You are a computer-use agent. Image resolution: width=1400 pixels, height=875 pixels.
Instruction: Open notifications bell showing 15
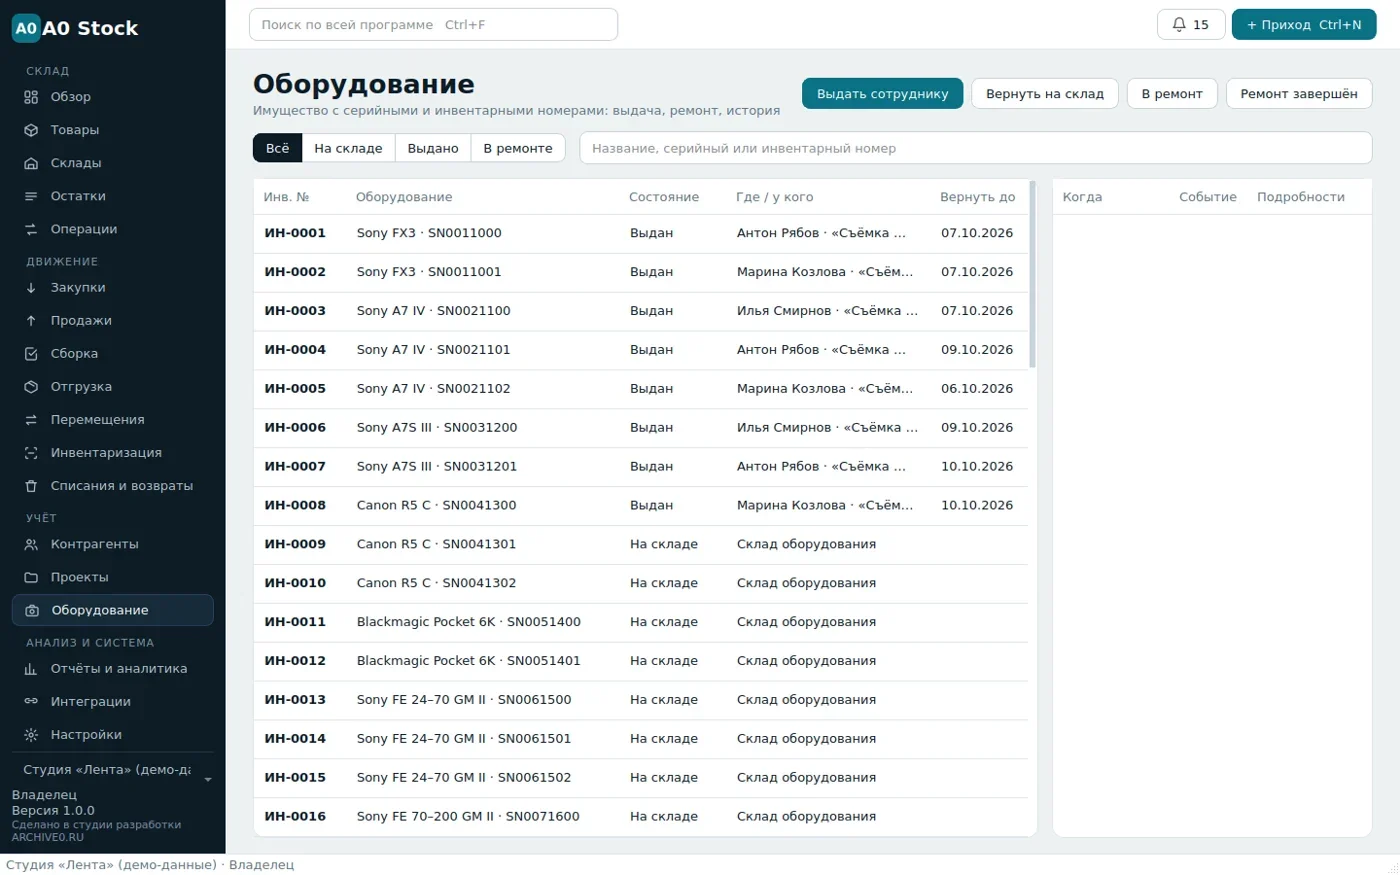(x=1190, y=25)
